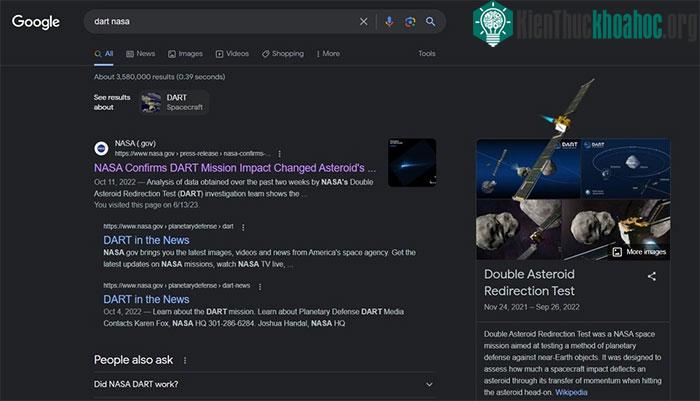Click the NASA site favicon

(x=101, y=148)
